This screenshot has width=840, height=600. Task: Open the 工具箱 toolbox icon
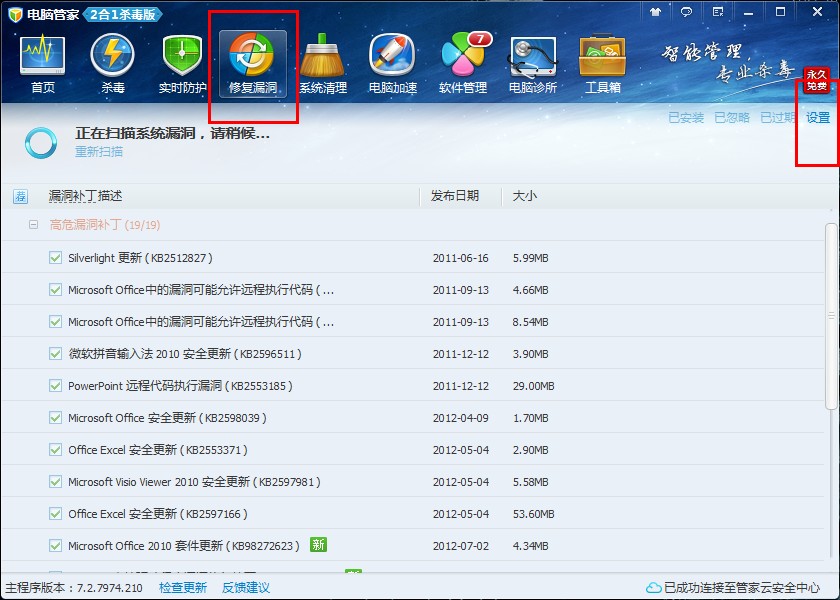[x=603, y=63]
